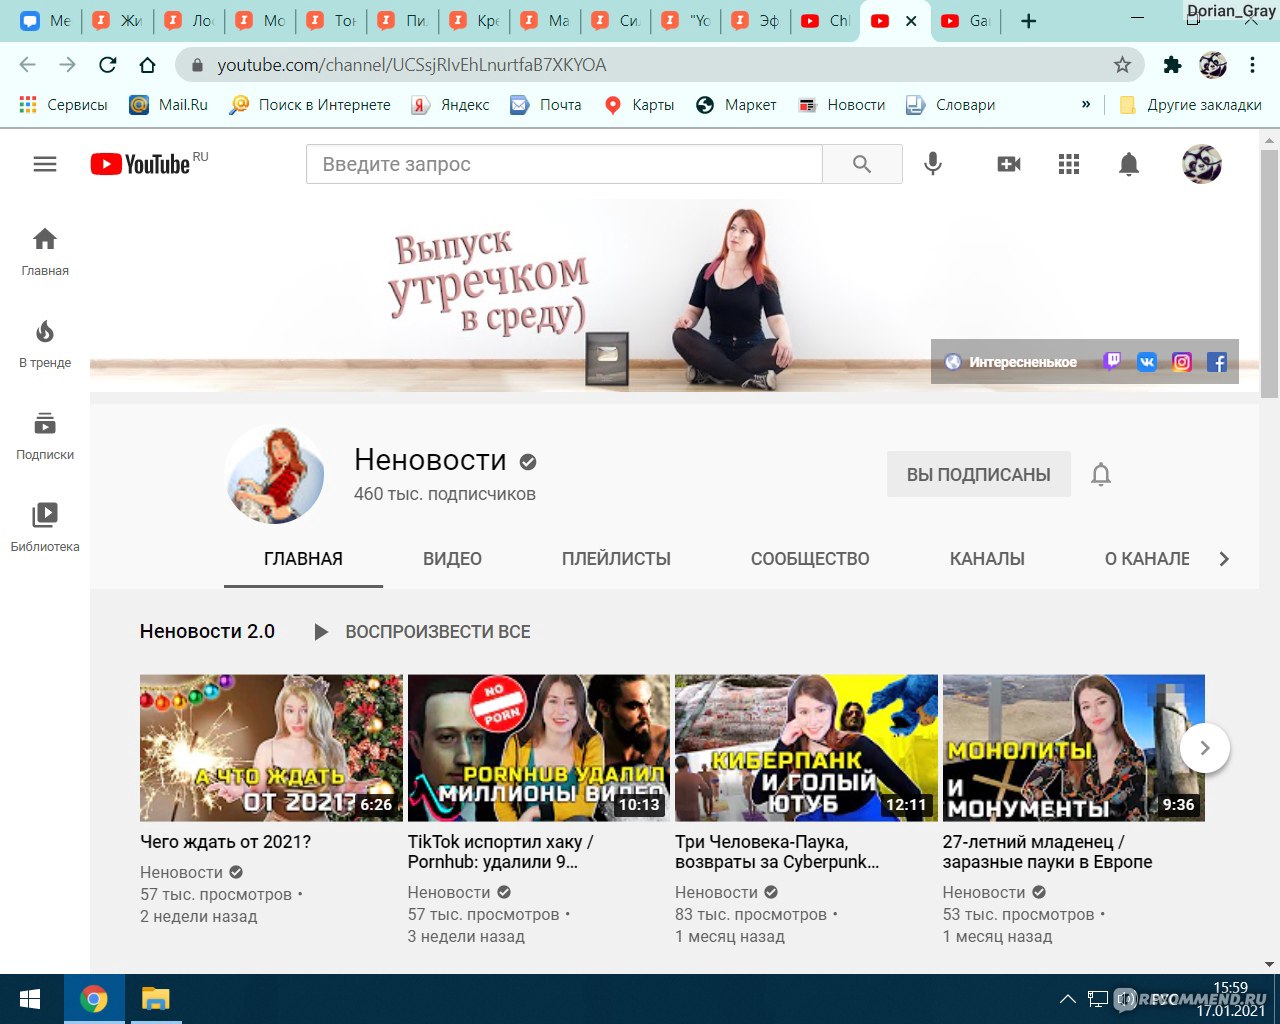Image resolution: width=1280 pixels, height=1024 pixels.
Task: Click ВОСПРОИЗВЕСТИ ВСЕ play all button
Action: pyautogui.click(x=422, y=632)
